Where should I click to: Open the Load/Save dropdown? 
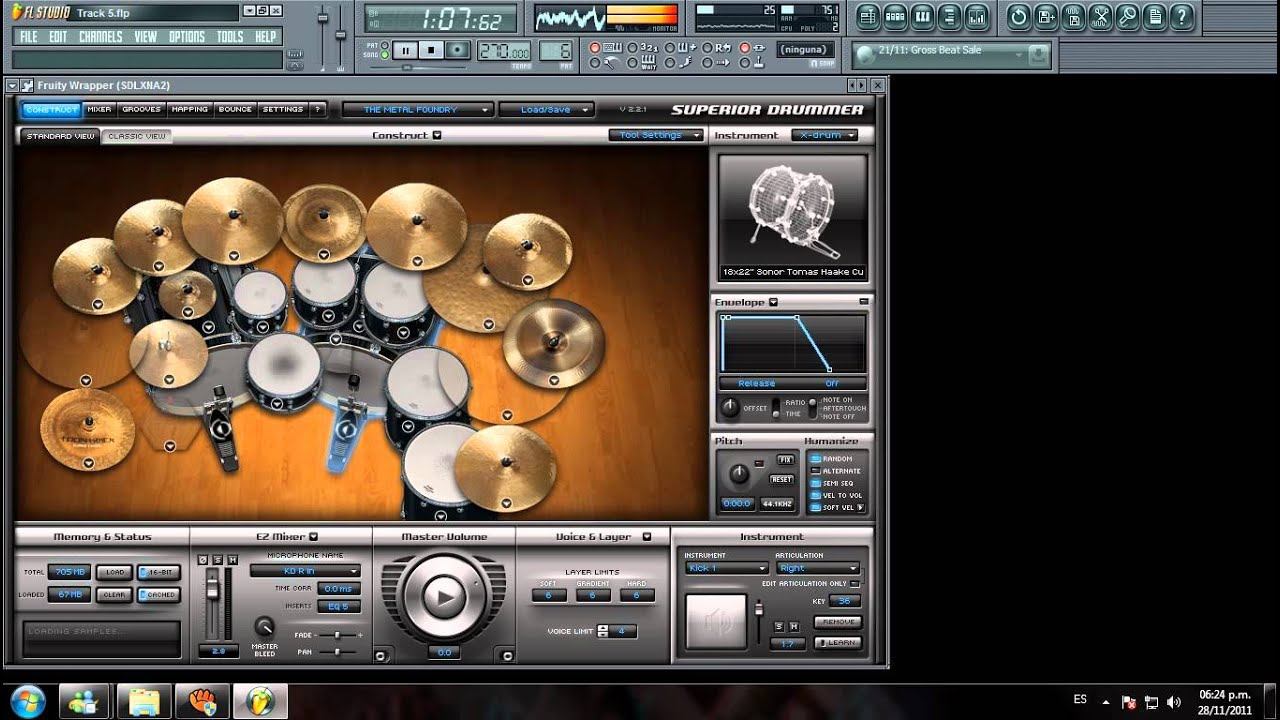(547, 109)
